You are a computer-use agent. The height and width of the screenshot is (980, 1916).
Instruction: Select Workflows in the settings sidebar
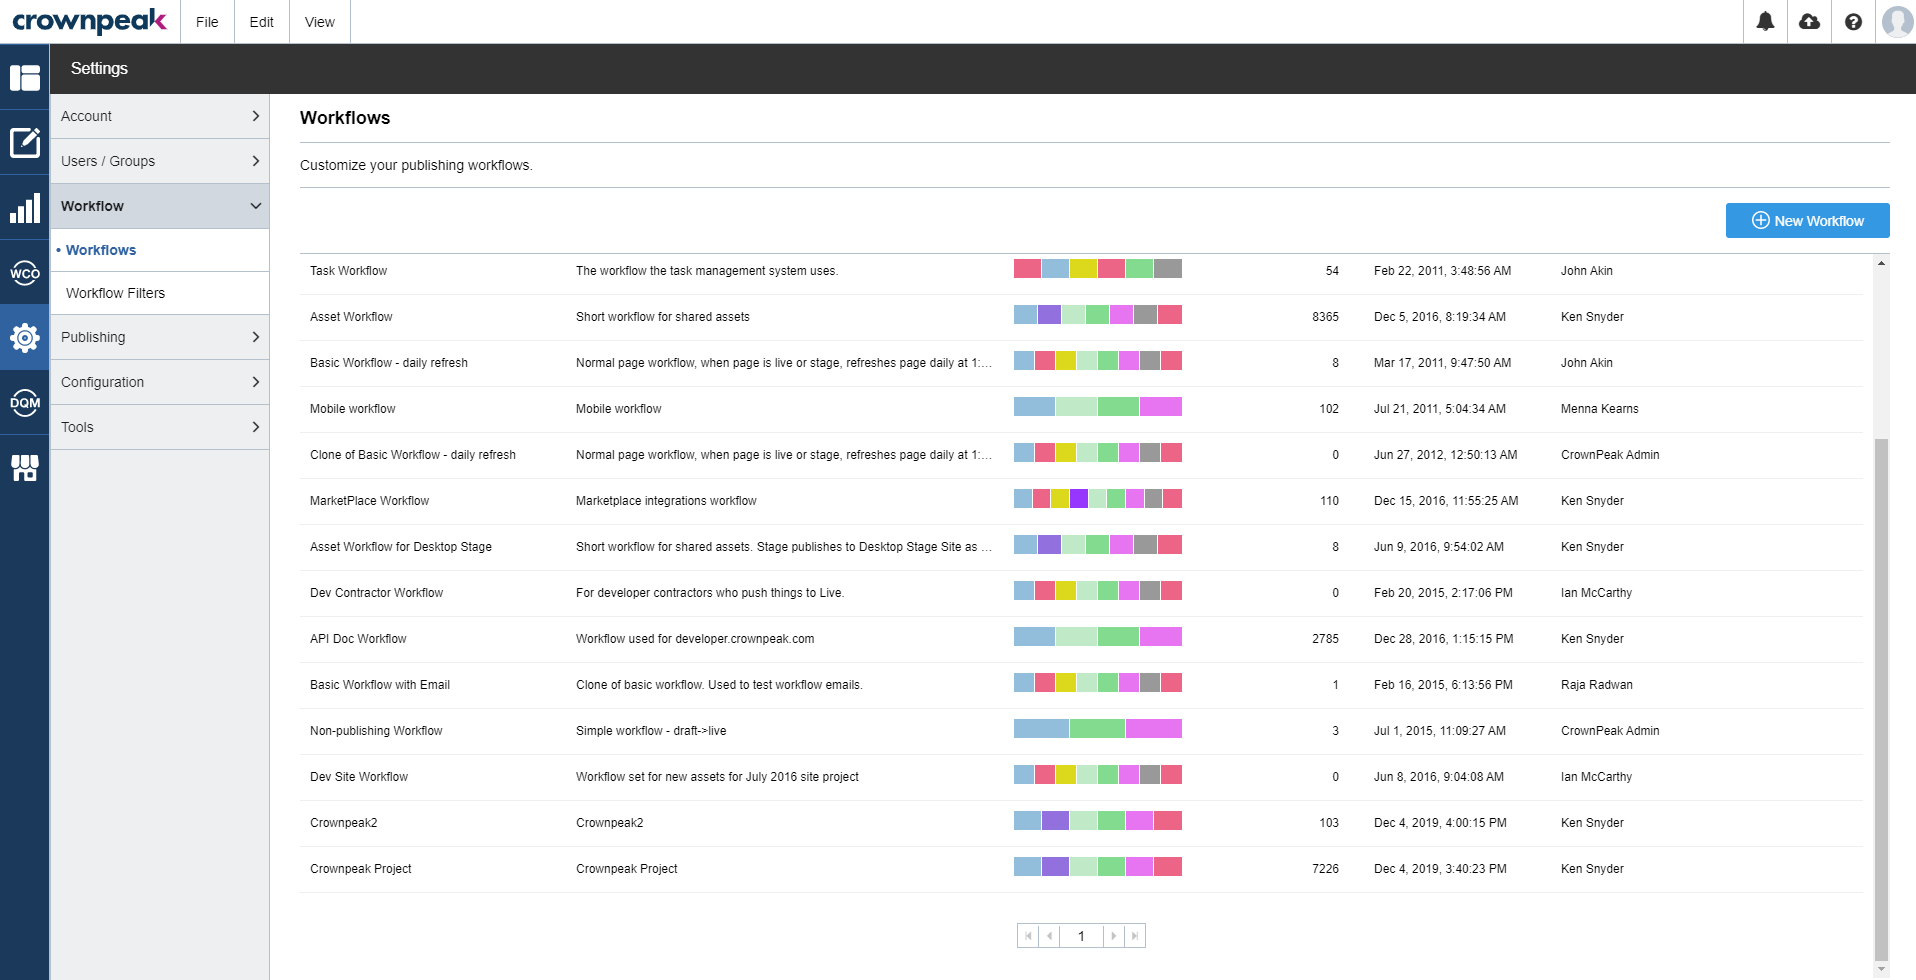[x=160, y=250]
